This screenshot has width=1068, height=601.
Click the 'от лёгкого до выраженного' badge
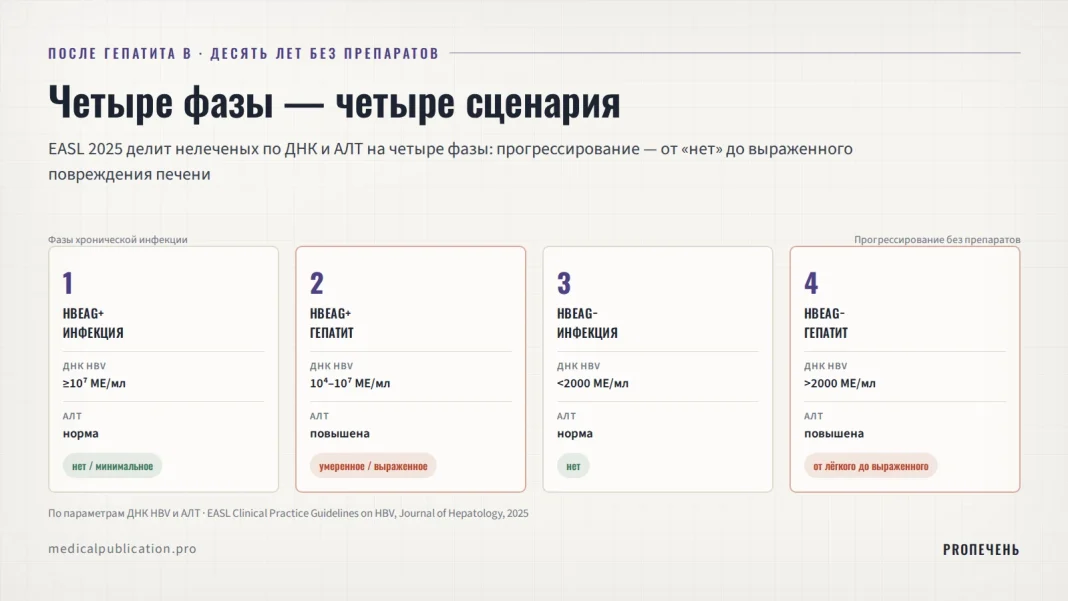[870, 466]
